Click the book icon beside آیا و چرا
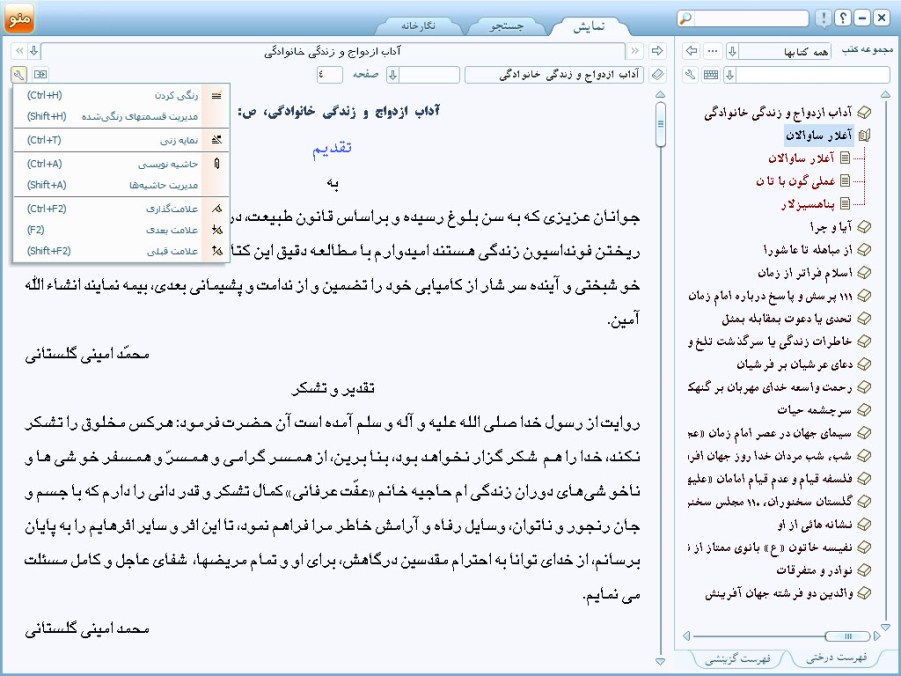Image resolution: width=901 pixels, height=676 pixels. [x=864, y=227]
